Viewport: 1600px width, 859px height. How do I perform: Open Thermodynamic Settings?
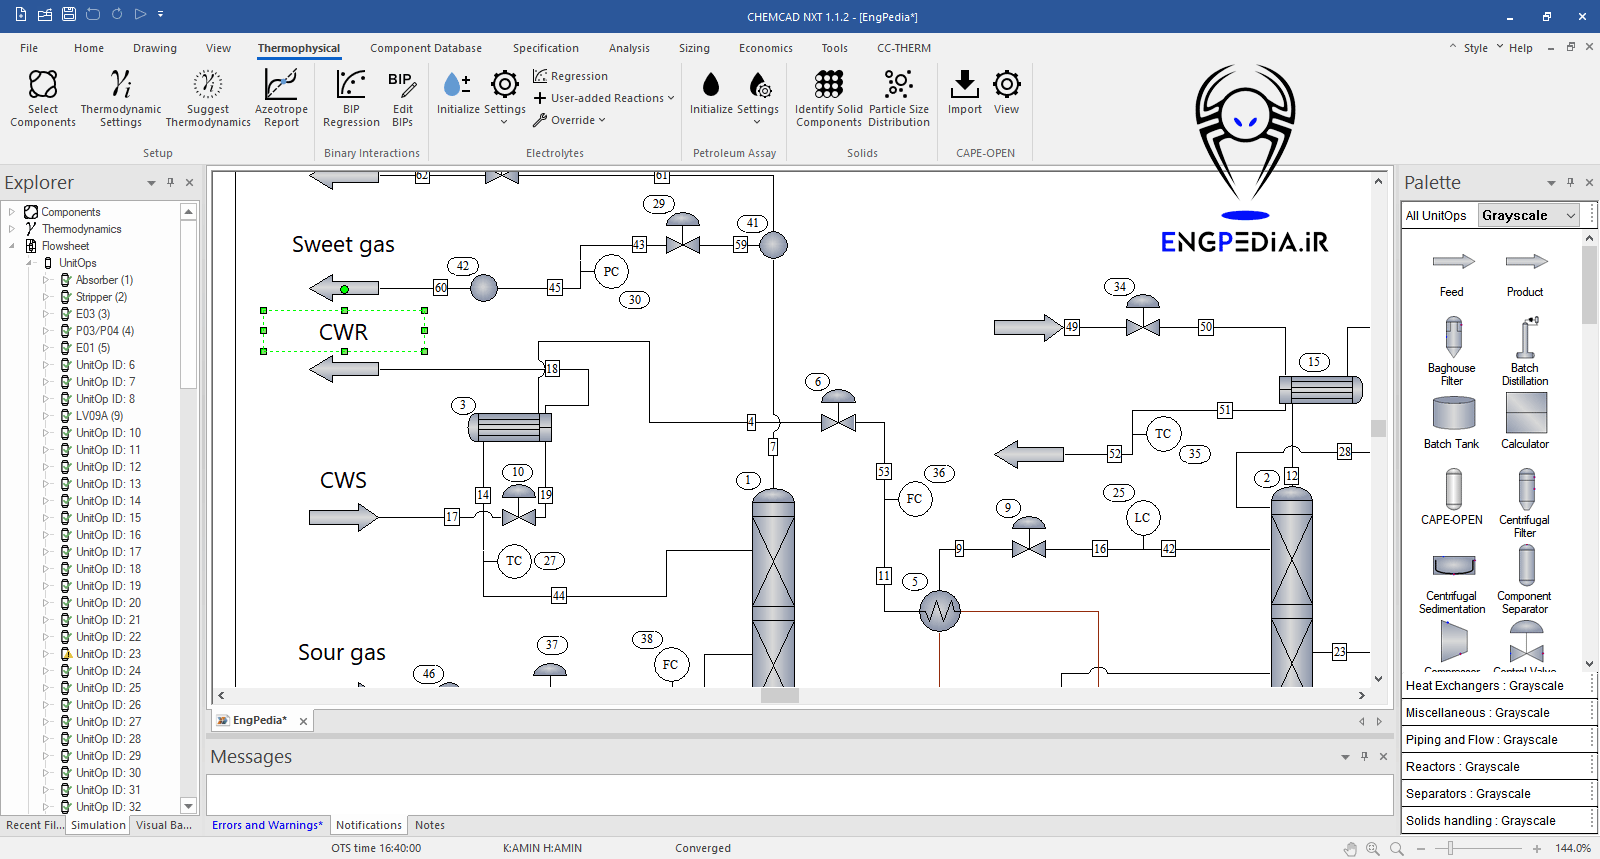[x=121, y=98]
